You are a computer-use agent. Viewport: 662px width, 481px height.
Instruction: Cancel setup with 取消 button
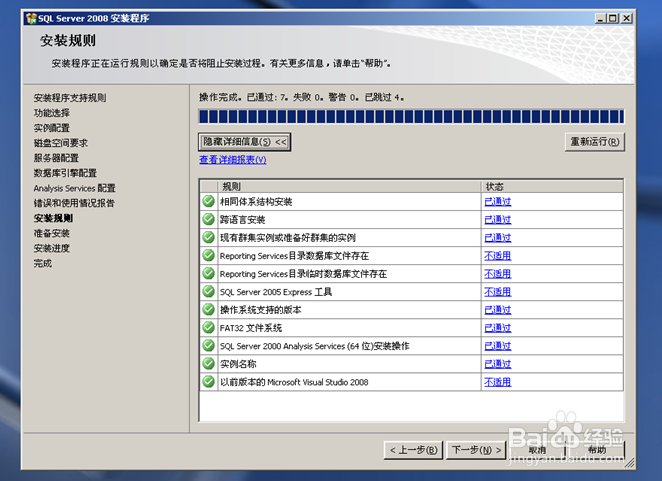(537, 450)
